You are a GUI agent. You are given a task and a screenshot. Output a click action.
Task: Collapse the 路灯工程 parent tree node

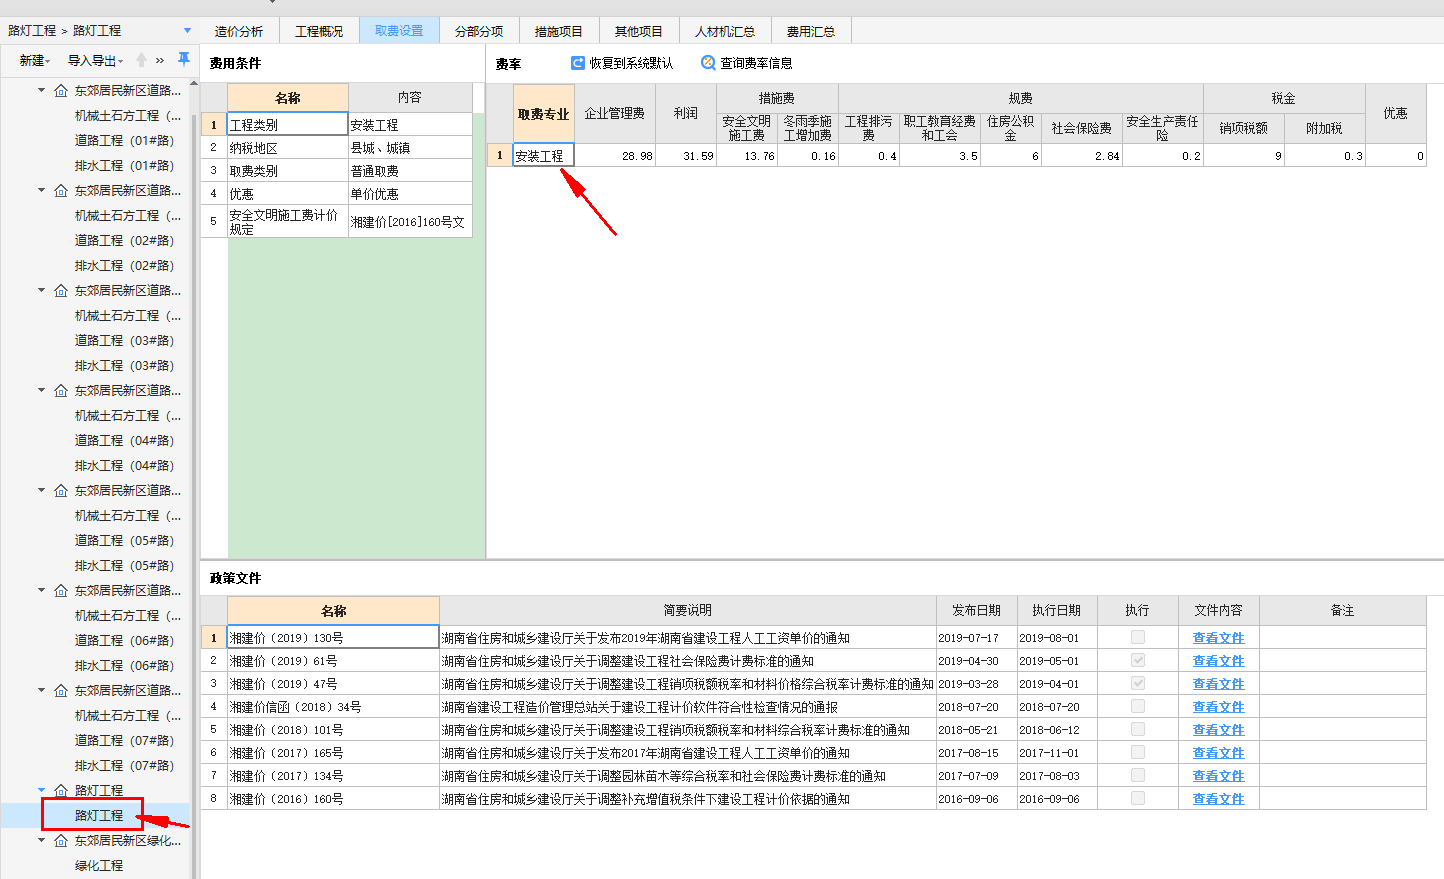pos(42,790)
